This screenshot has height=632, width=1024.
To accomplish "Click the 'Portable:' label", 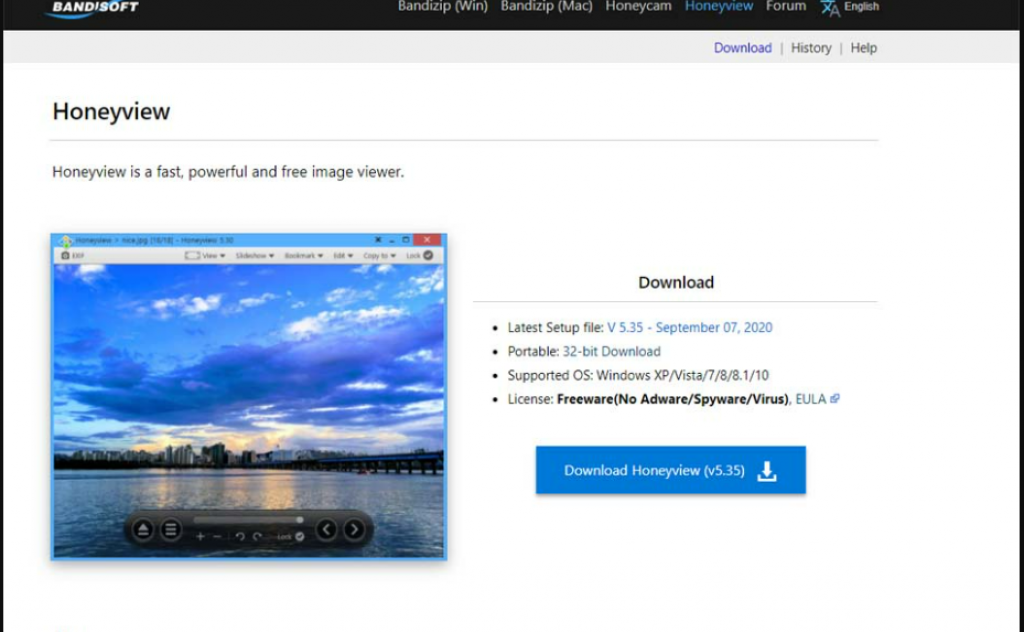I will (x=534, y=351).
